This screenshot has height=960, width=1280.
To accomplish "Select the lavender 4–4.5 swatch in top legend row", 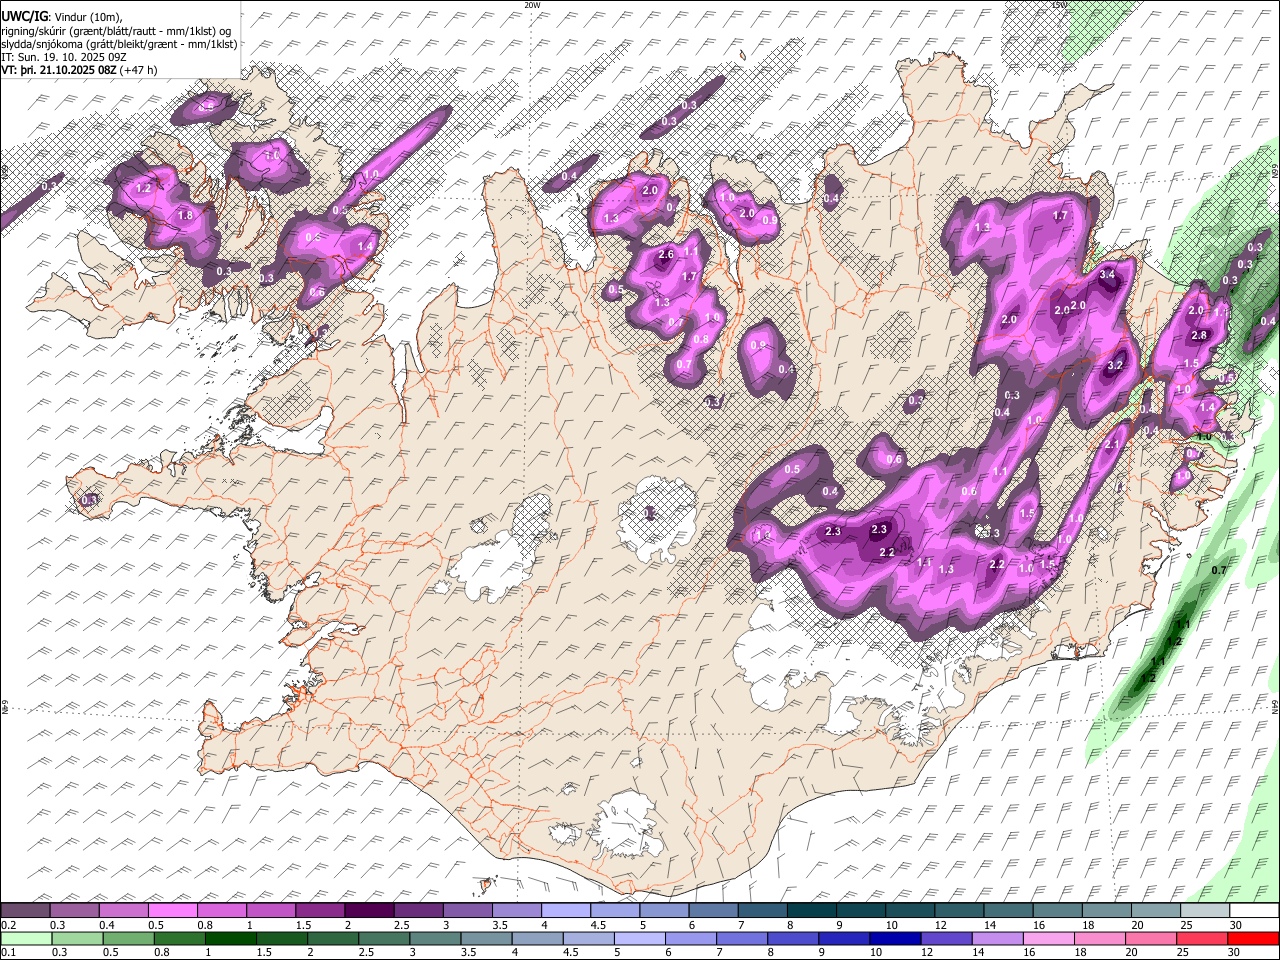I will click(x=566, y=910).
